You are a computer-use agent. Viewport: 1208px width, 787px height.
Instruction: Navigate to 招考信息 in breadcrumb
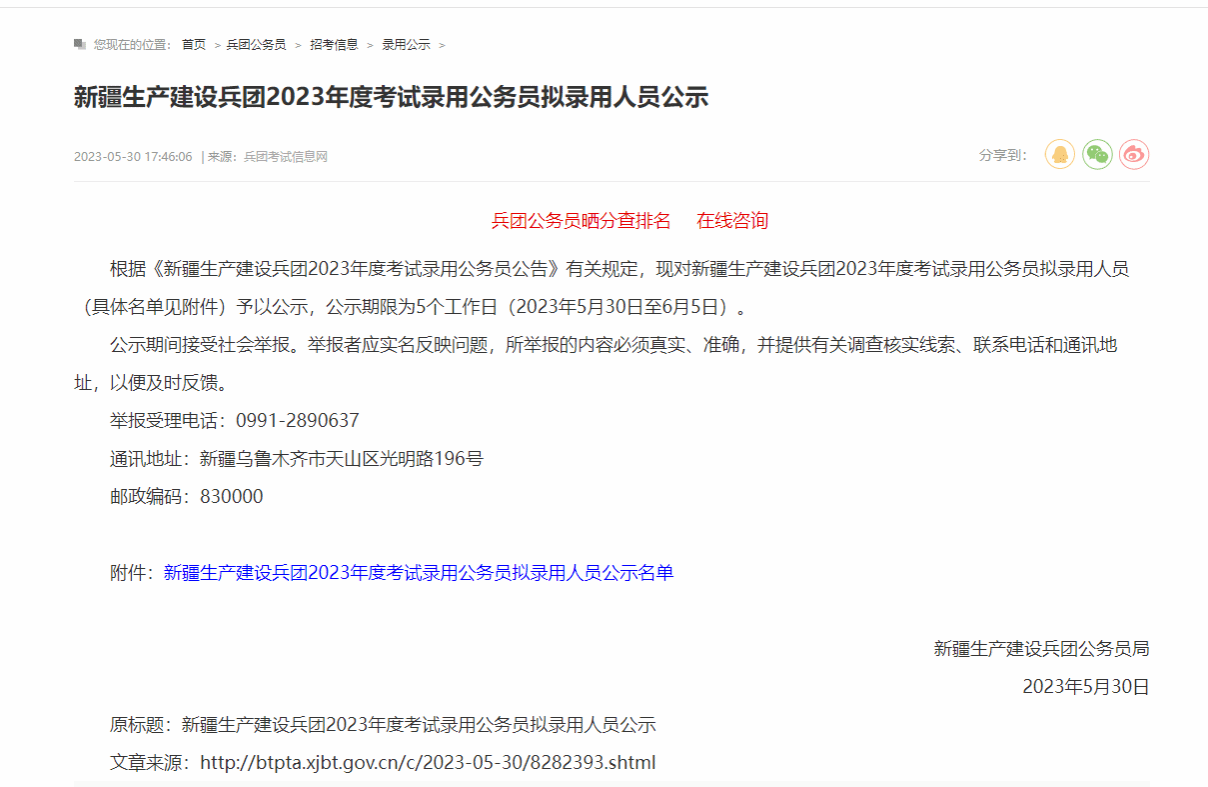334,45
